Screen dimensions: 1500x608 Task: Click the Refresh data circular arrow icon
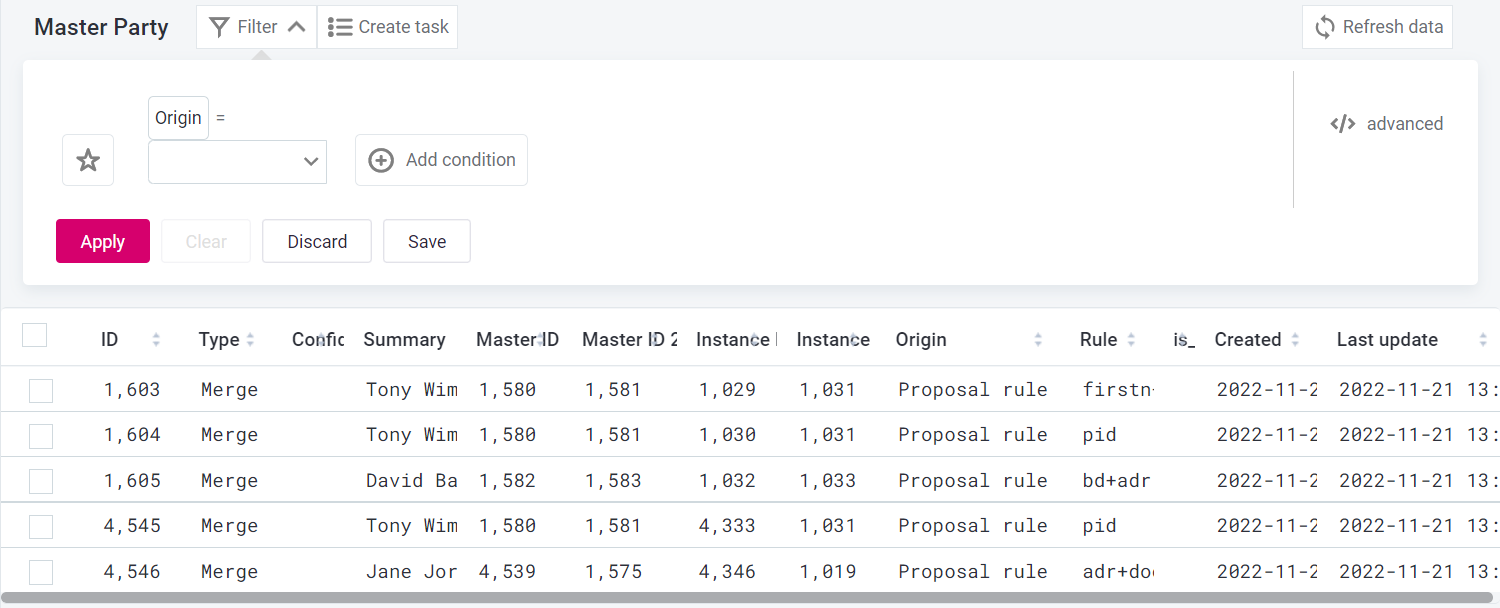[1324, 27]
